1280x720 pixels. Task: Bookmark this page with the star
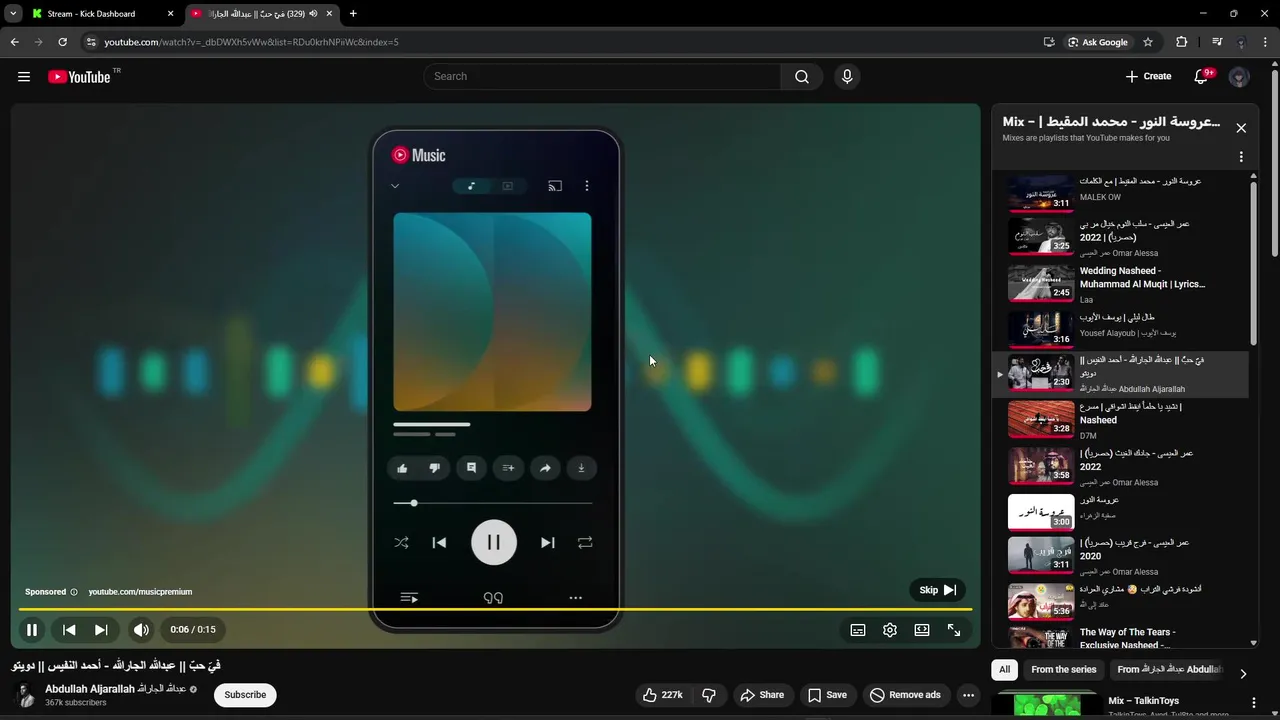pyautogui.click(x=1148, y=42)
